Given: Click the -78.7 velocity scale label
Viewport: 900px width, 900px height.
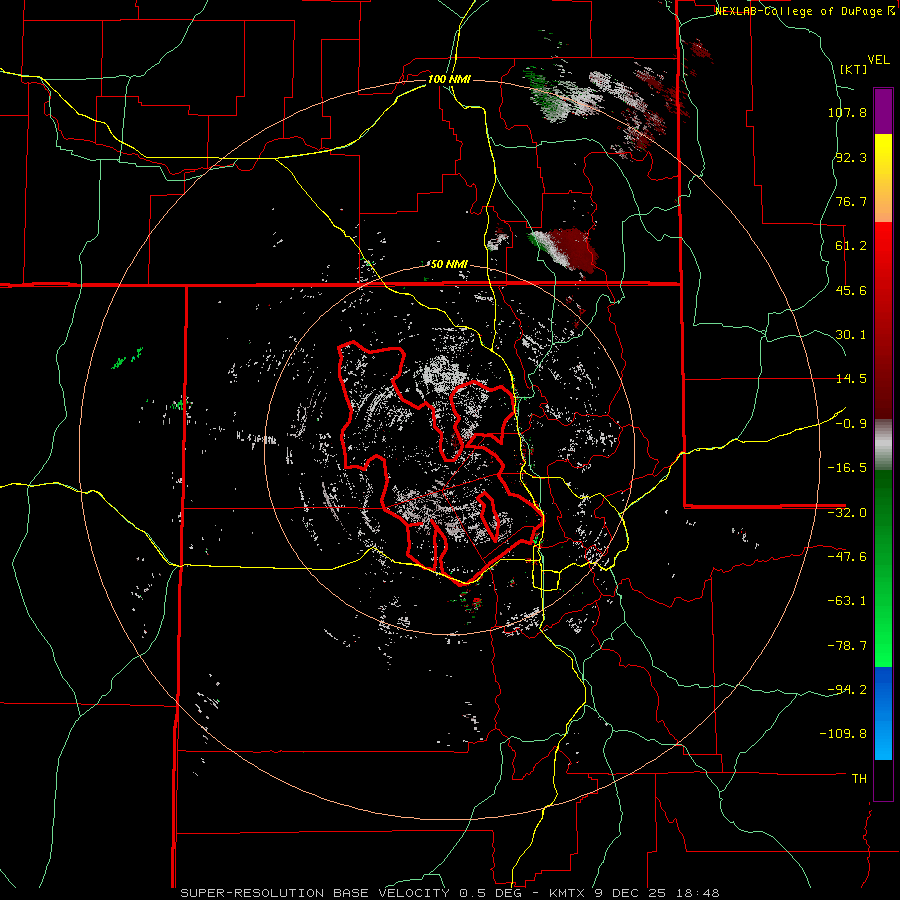Looking at the screenshot, I should click(847, 646).
